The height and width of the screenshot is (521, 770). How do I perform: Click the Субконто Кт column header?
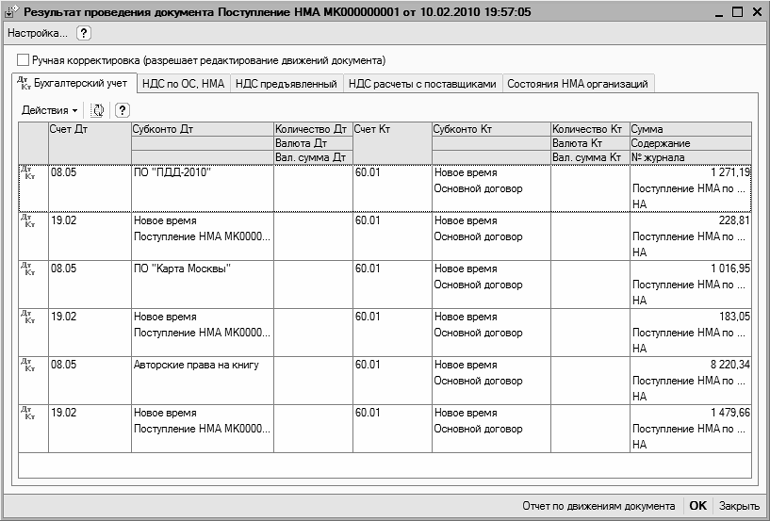[491, 129]
